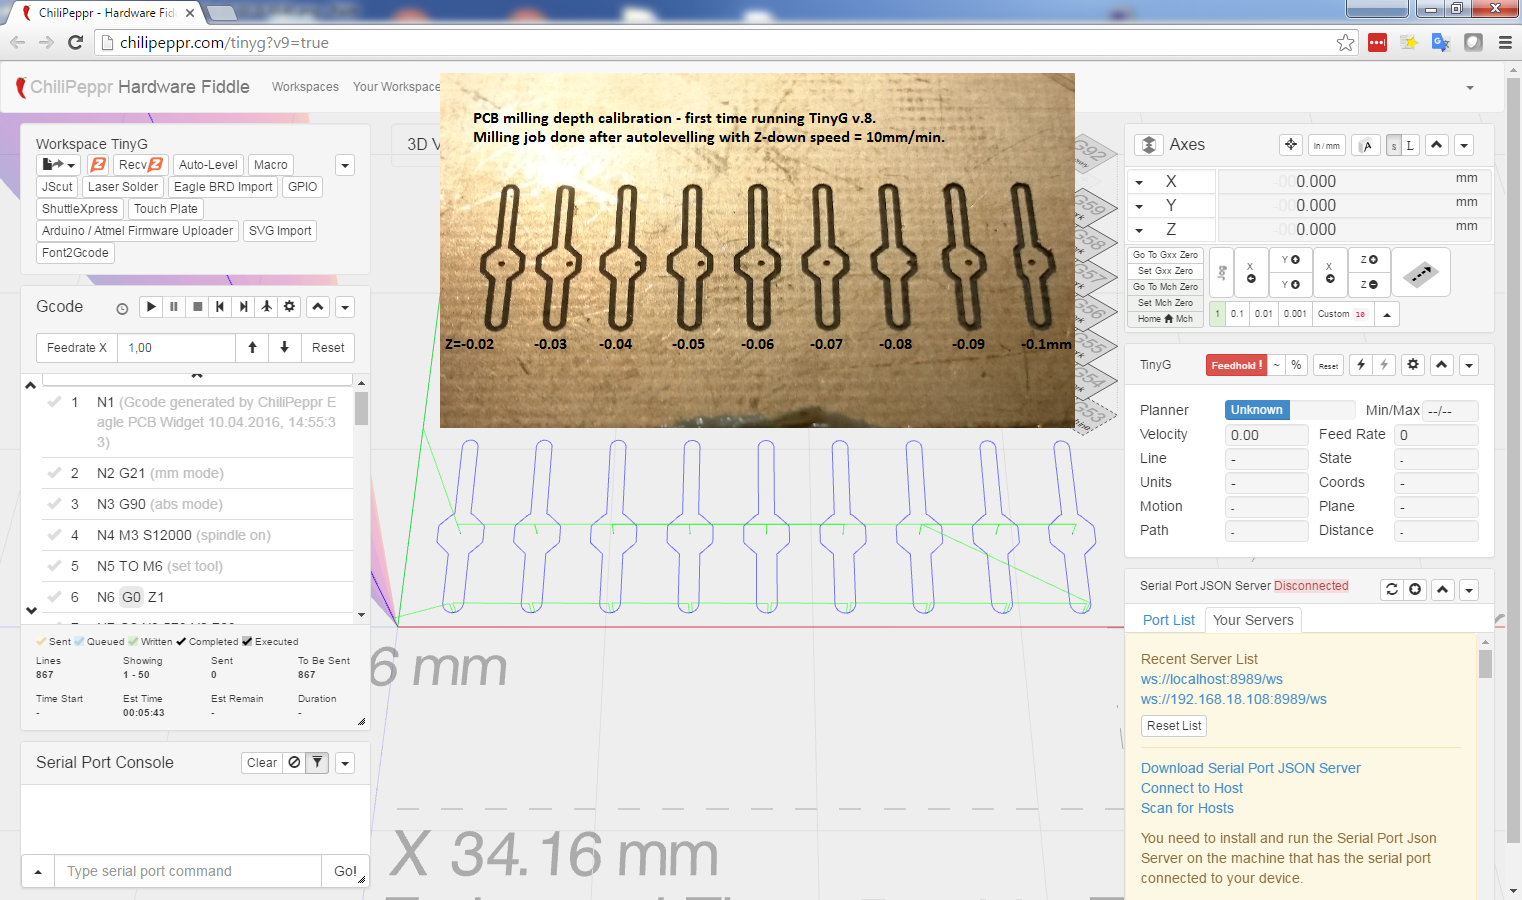Image resolution: width=1522 pixels, height=900 pixels.
Task: Open Gcode panel settings gear
Action: (x=289, y=307)
